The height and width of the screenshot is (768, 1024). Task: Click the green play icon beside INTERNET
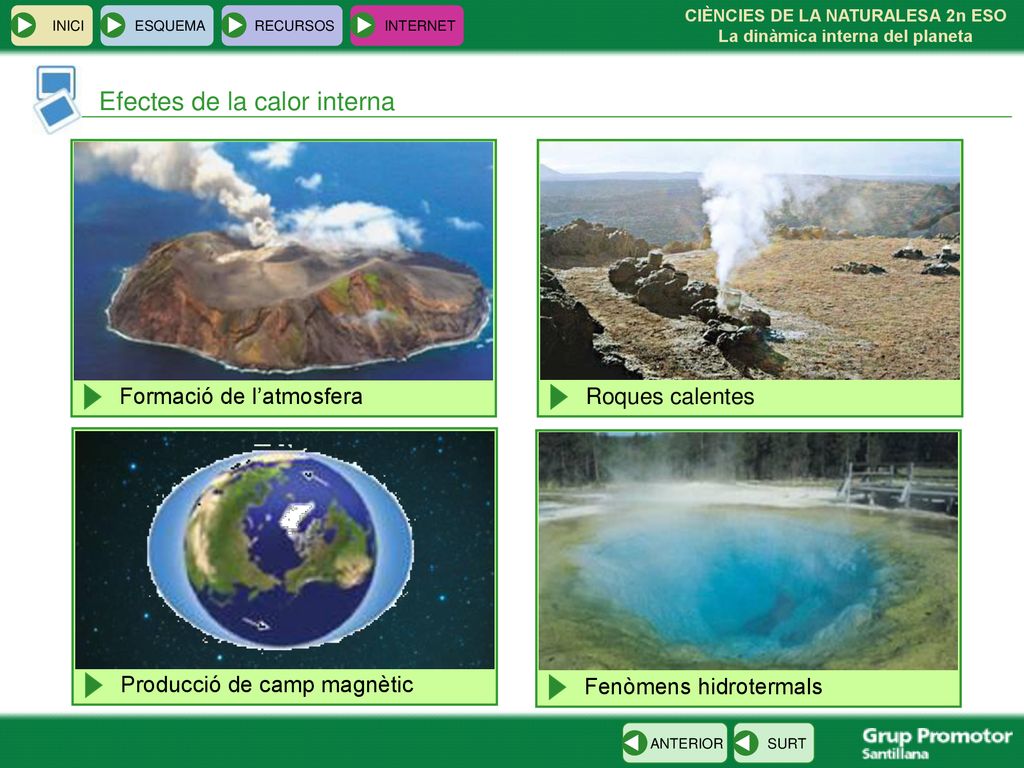(364, 25)
